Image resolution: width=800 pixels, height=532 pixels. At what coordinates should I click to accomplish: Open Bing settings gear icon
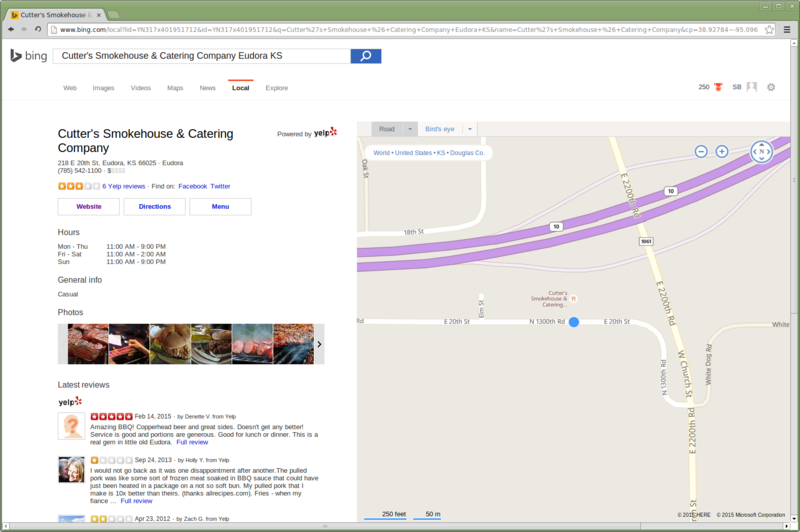[x=771, y=87]
